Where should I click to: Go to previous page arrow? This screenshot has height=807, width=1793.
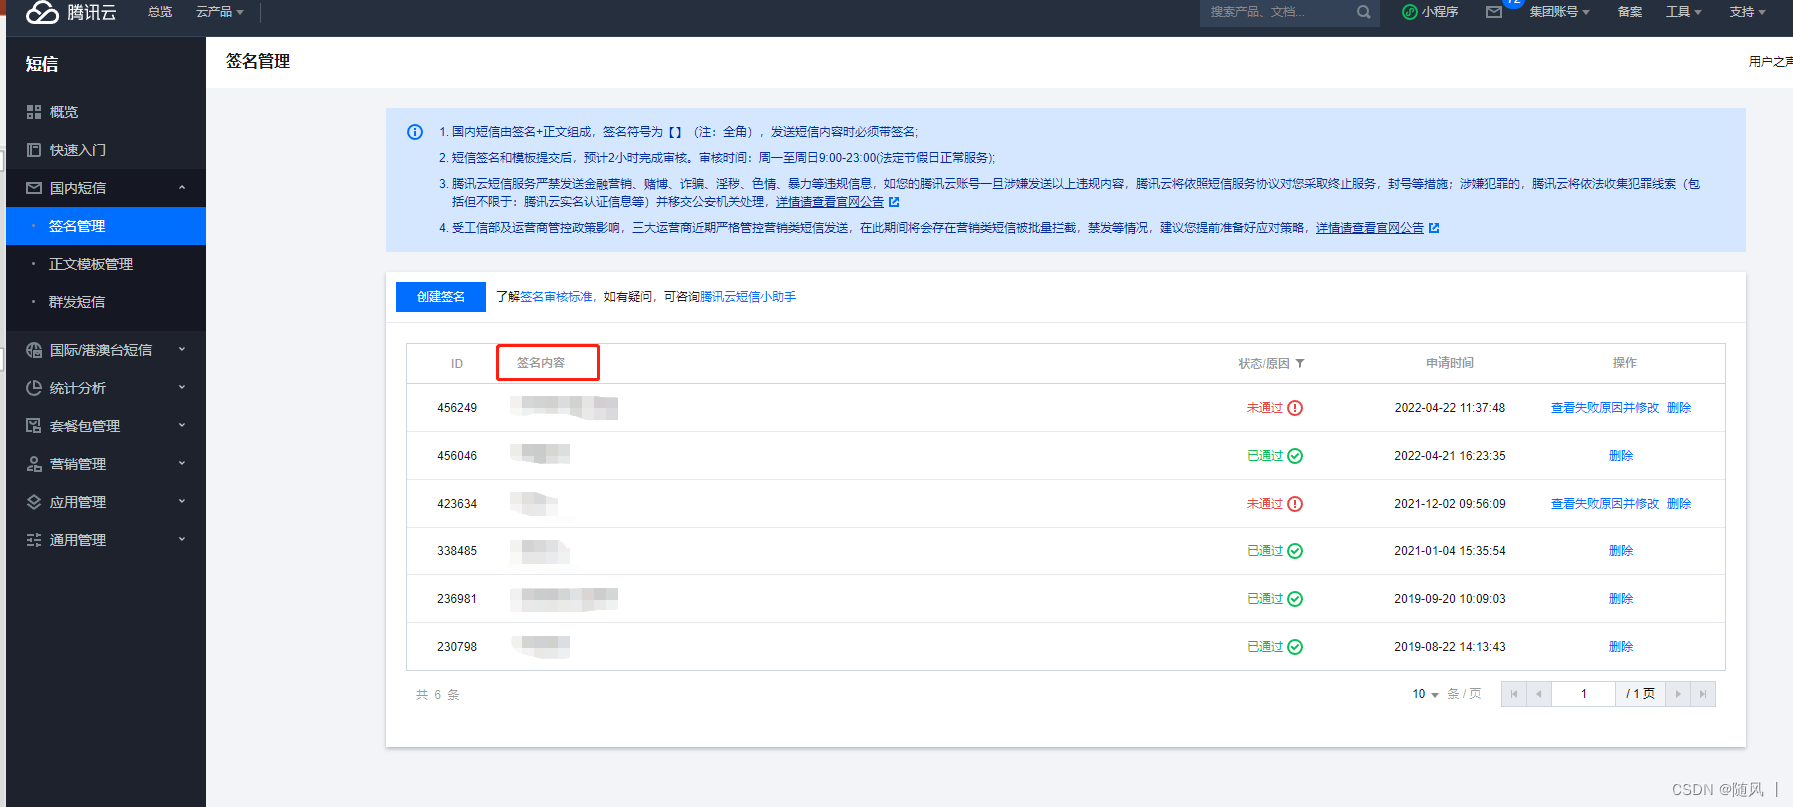[x=1539, y=694]
